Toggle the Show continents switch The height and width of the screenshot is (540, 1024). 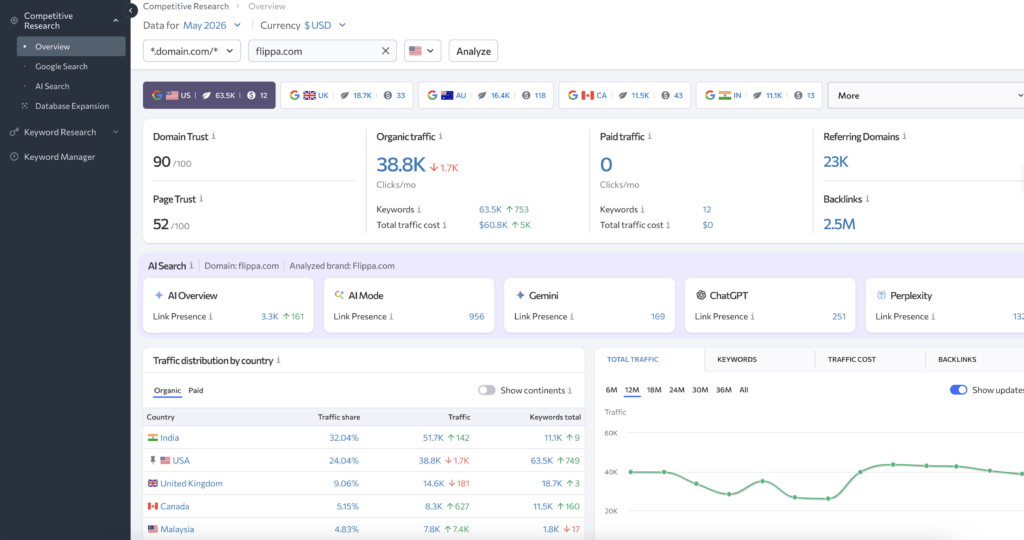click(x=487, y=390)
